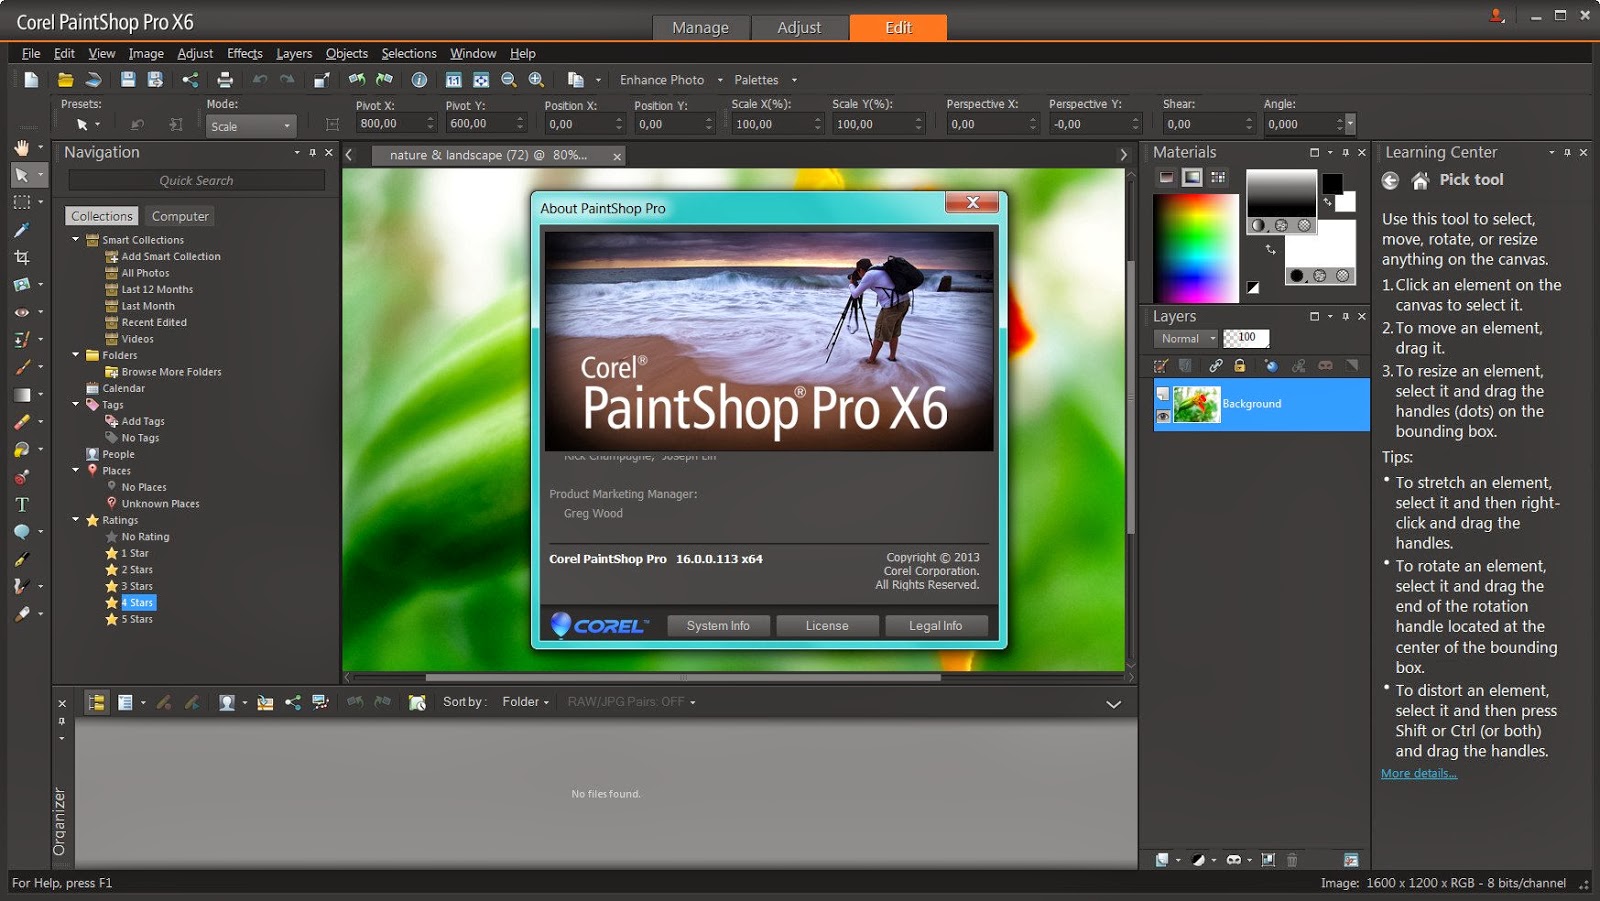
Task: Click the Zoom Out magnifier icon
Action: (x=508, y=80)
